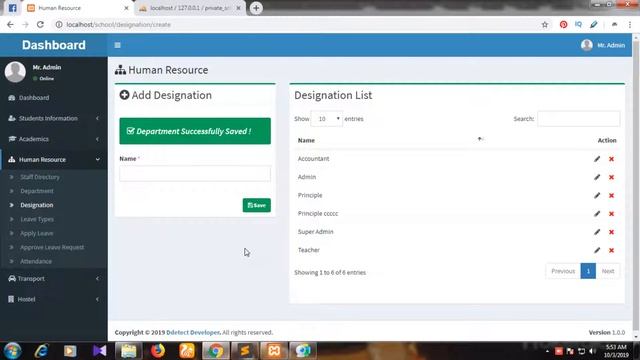Collapse the Human Resource menu
Image resolution: width=640 pixels, height=360 pixels.
pos(54,160)
